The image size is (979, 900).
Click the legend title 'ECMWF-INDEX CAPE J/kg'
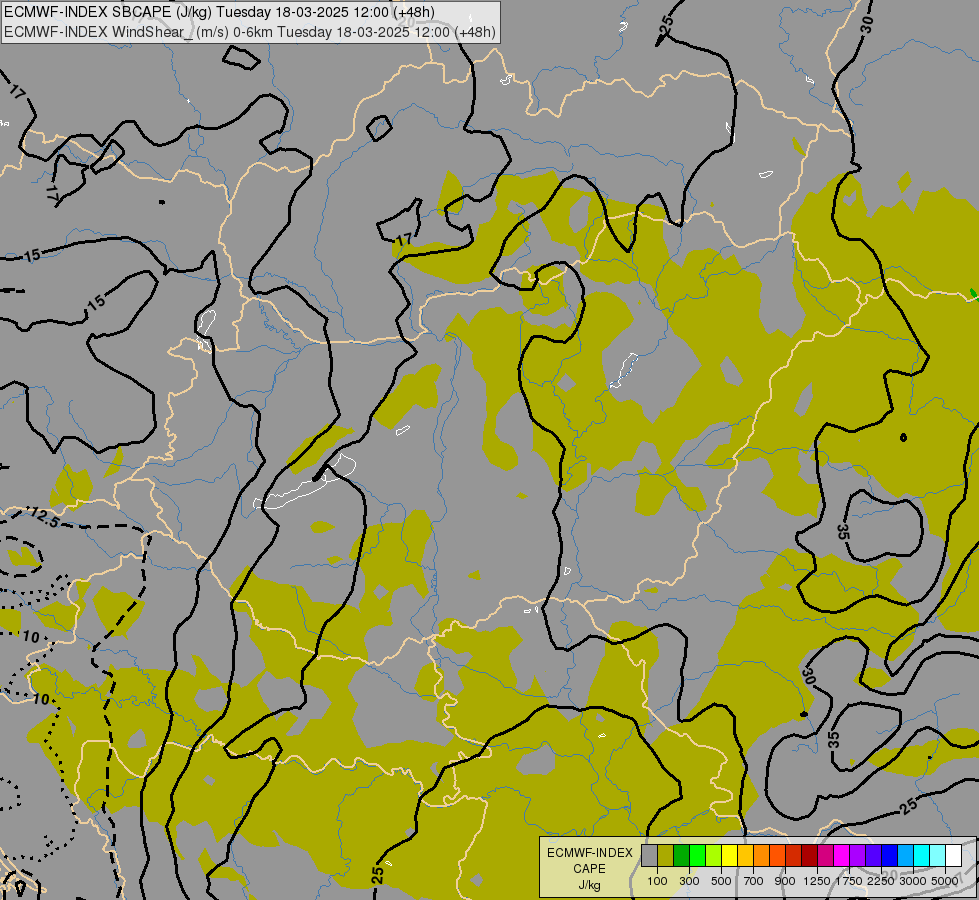(589, 869)
